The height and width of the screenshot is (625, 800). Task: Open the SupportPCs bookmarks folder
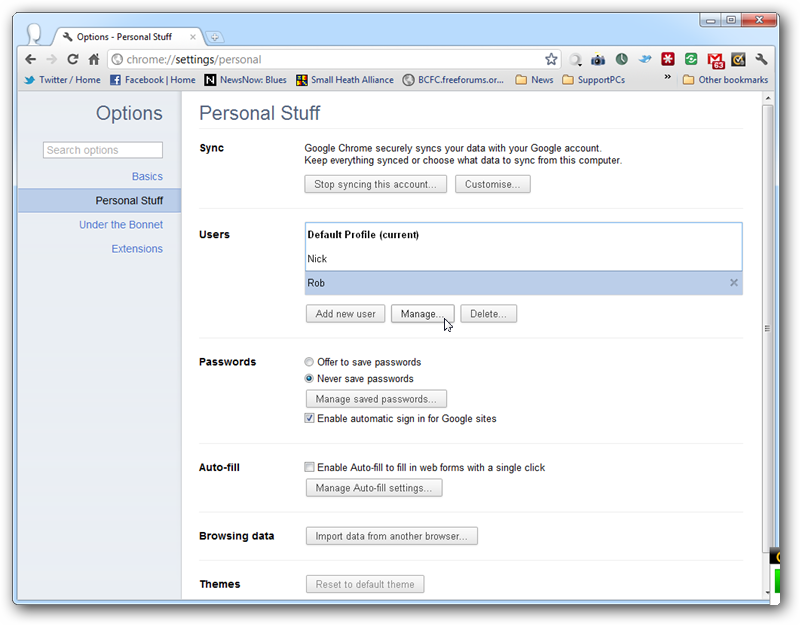pos(593,80)
